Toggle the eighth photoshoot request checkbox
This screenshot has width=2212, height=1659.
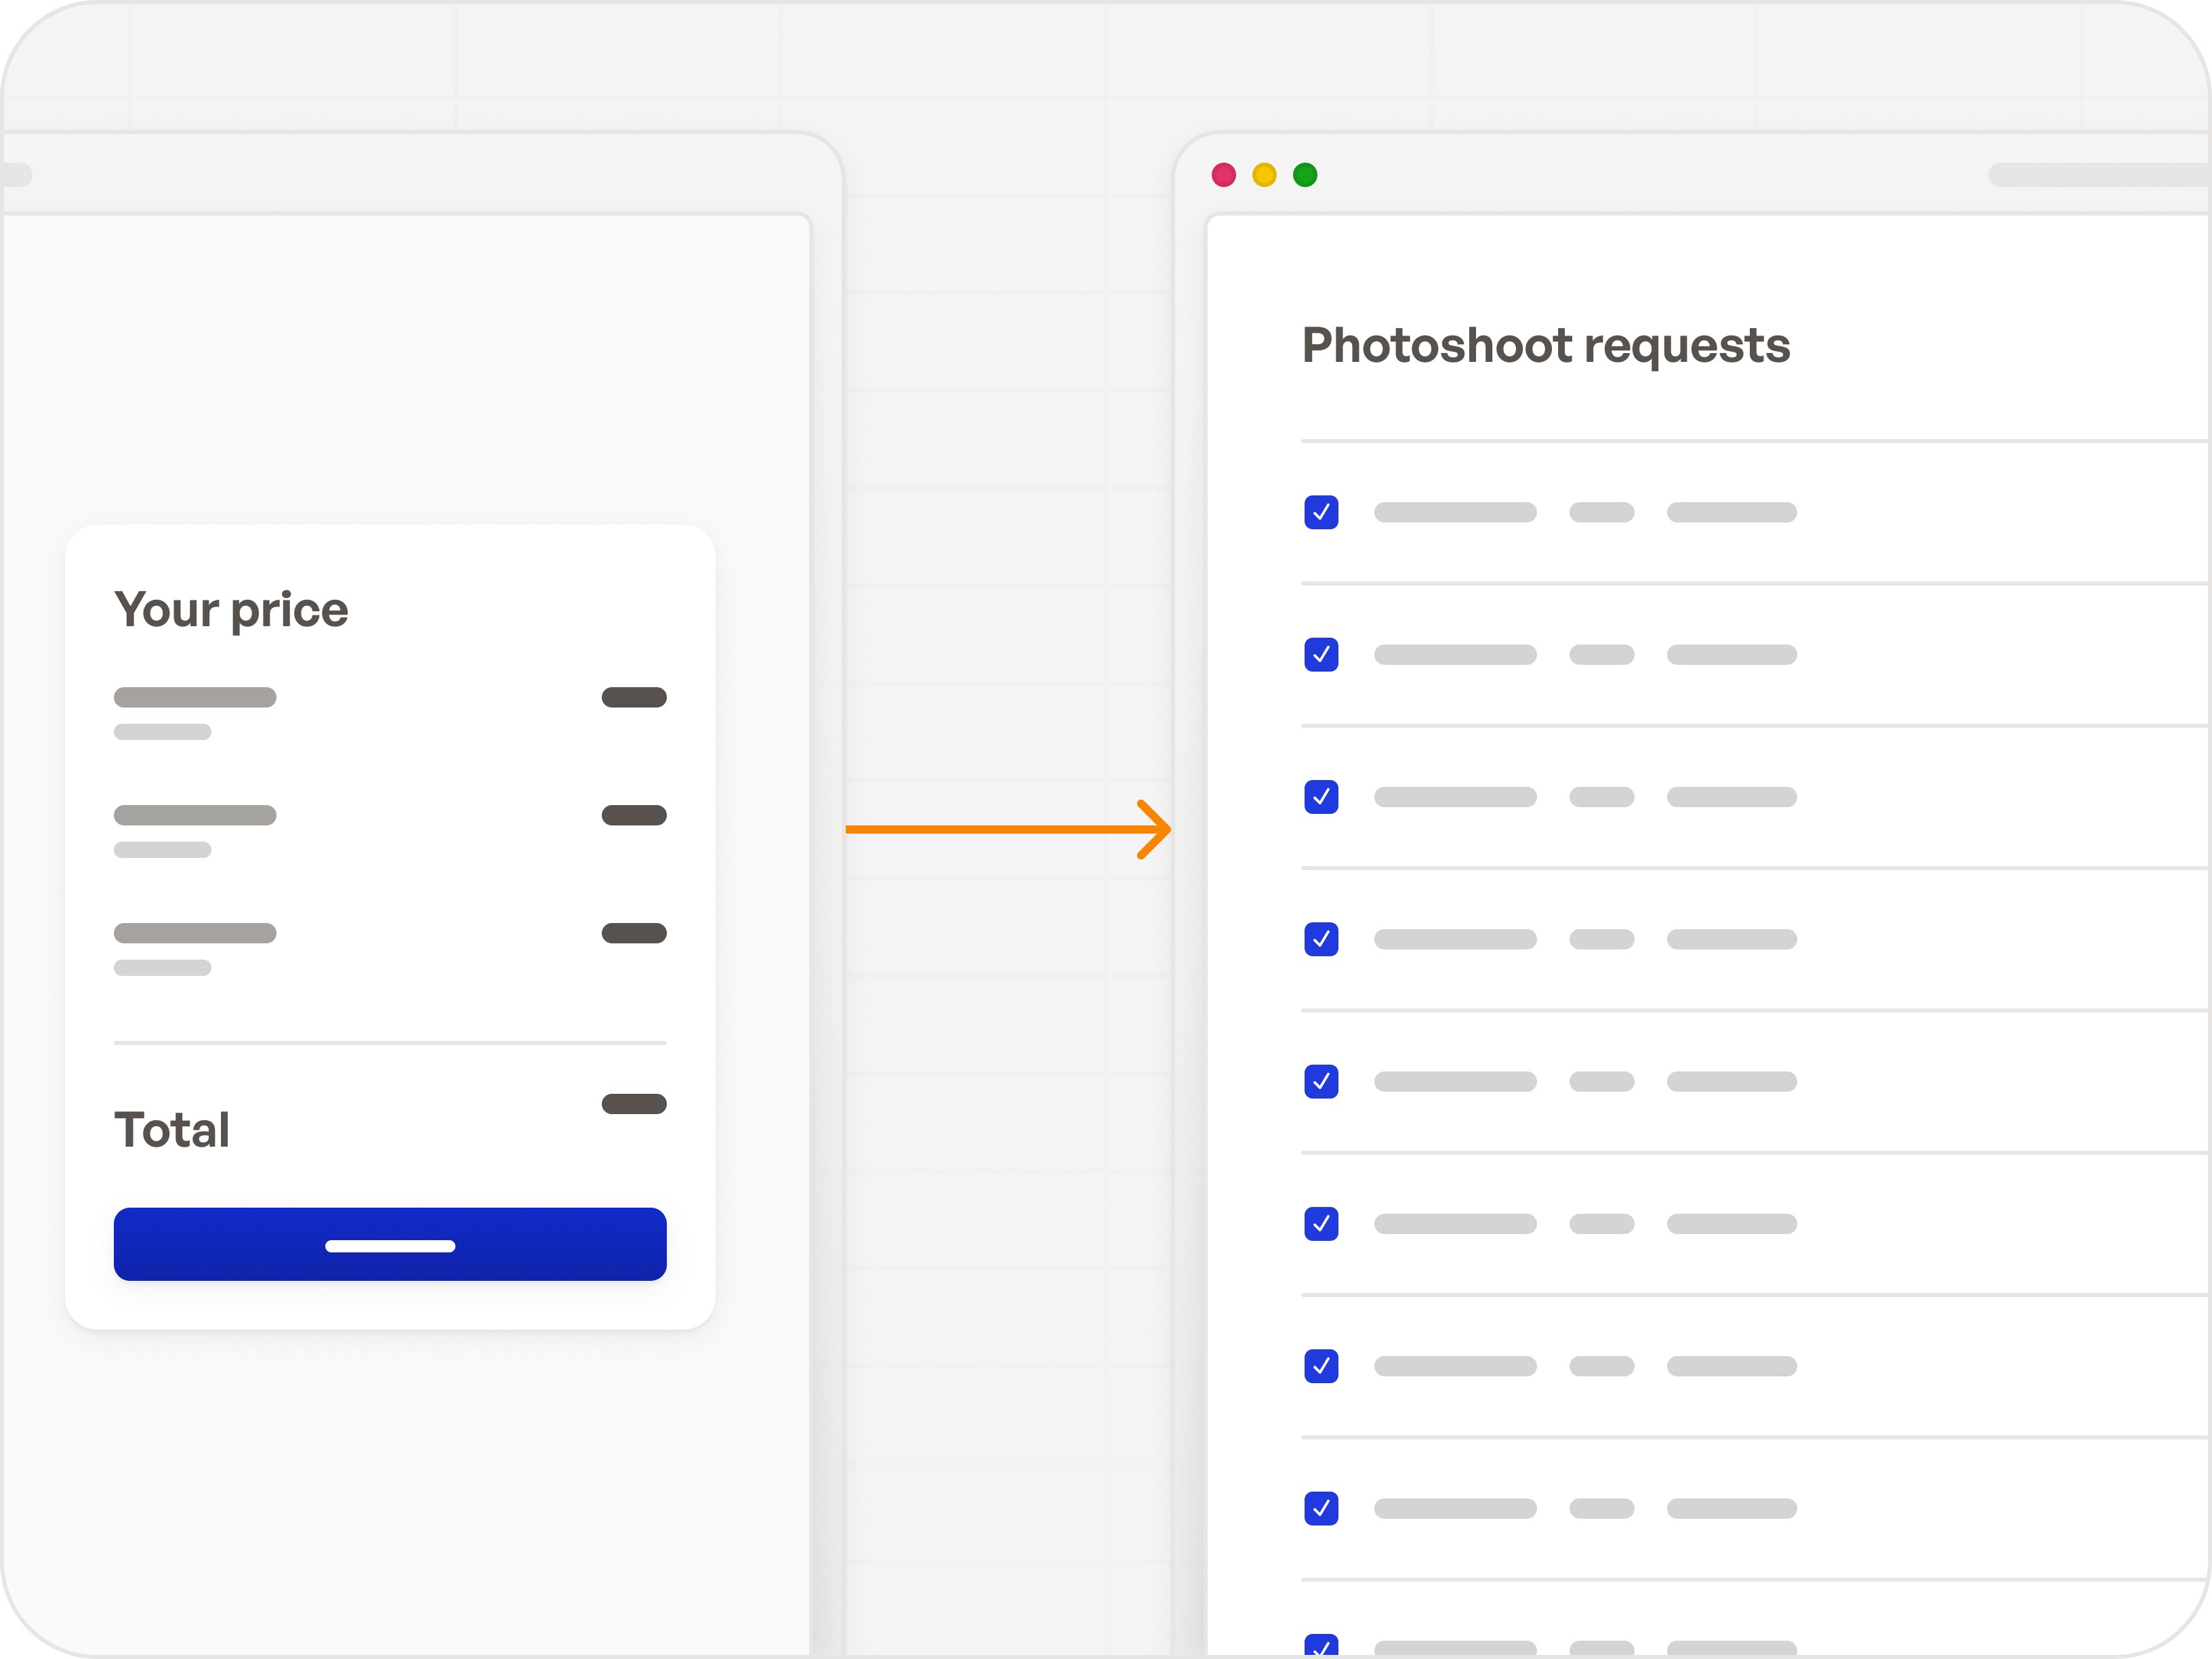coord(1321,1508)
